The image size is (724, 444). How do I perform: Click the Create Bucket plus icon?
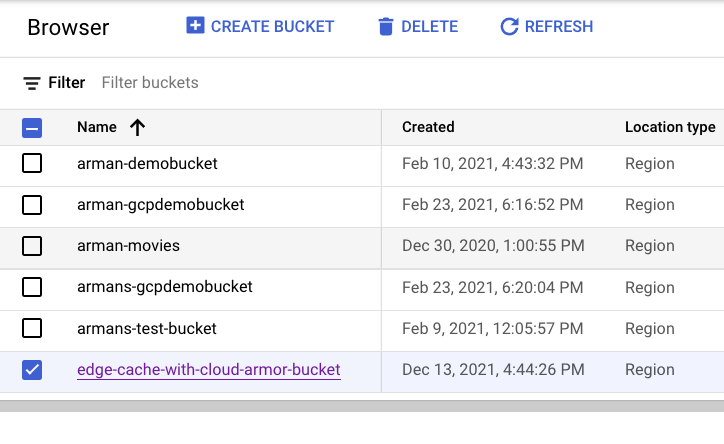click(x=195, y=26)
